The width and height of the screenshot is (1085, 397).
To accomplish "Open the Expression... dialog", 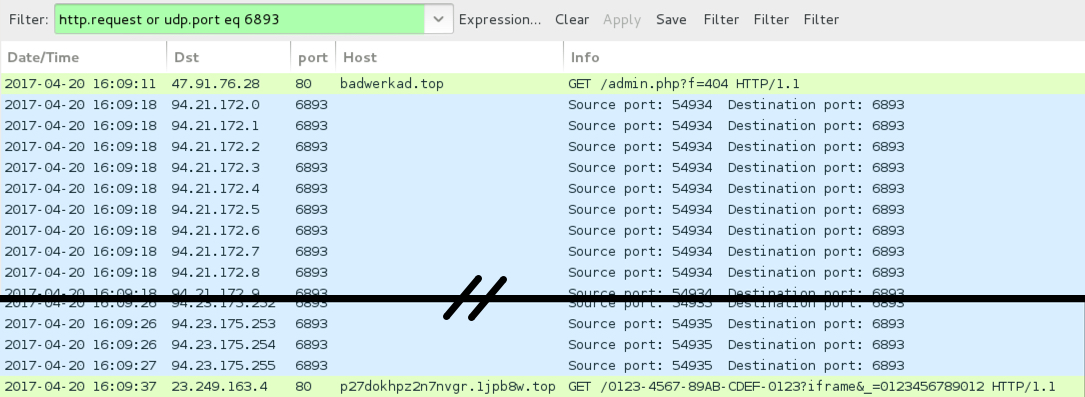I will coord(500,19).
